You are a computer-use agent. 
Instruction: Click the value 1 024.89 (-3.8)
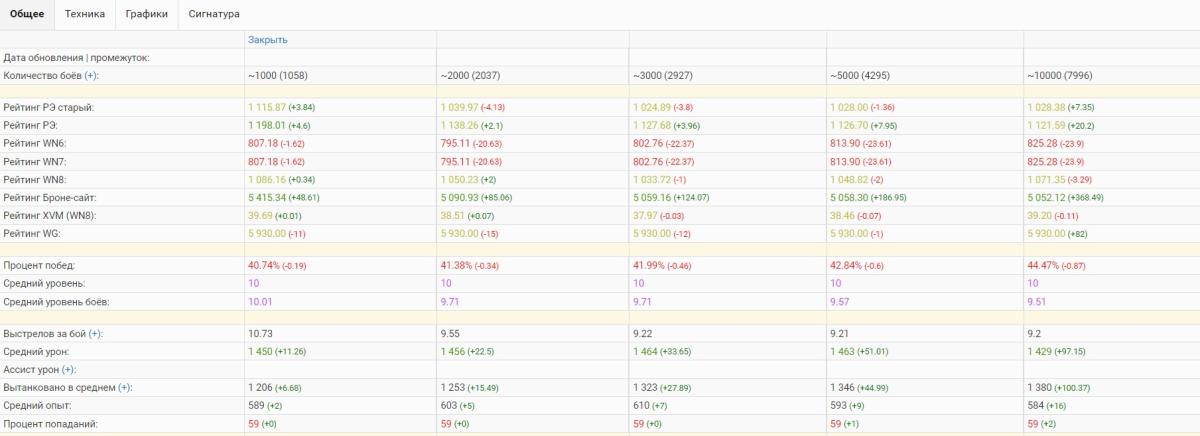(665, 108)
